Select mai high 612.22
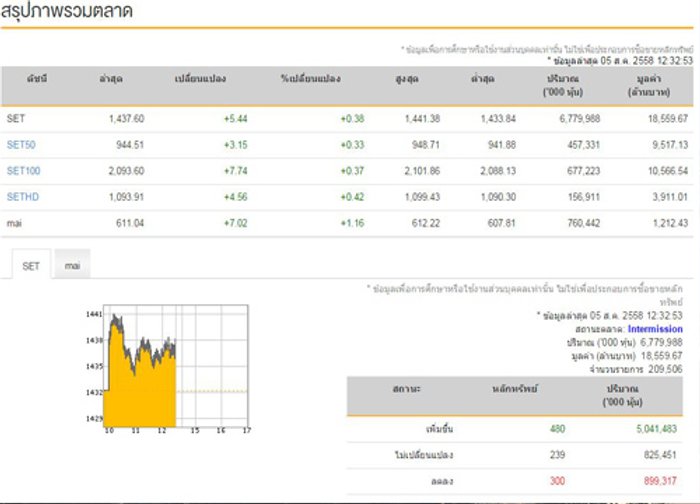This screenshot has height=504, width=700. point(425,223)
